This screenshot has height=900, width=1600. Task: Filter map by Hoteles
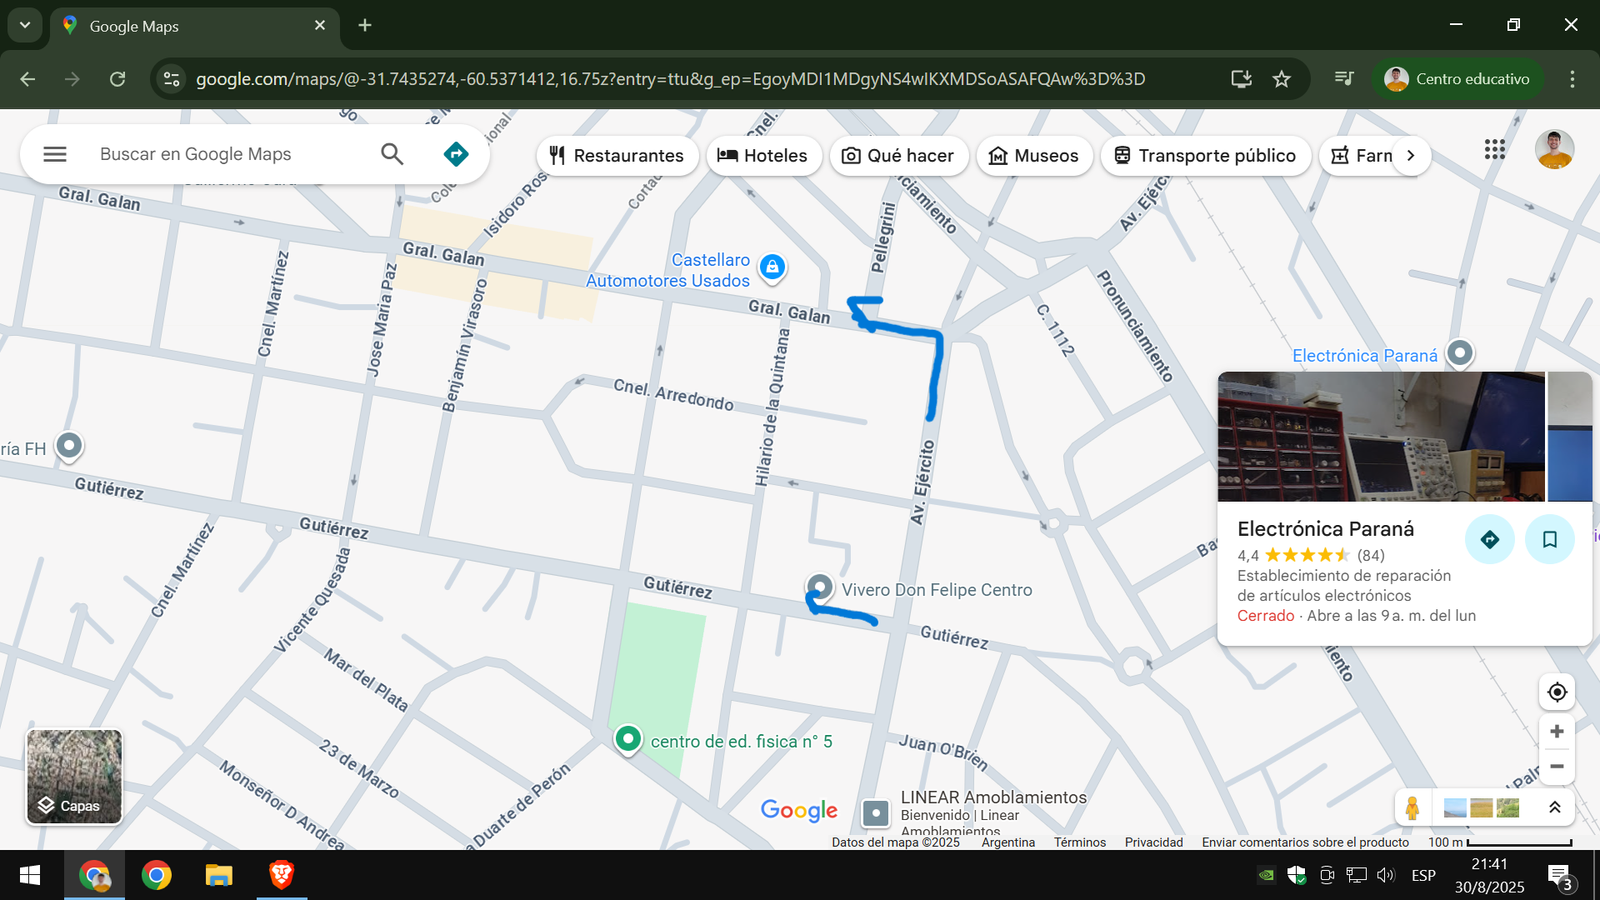[x=764, y=156]
